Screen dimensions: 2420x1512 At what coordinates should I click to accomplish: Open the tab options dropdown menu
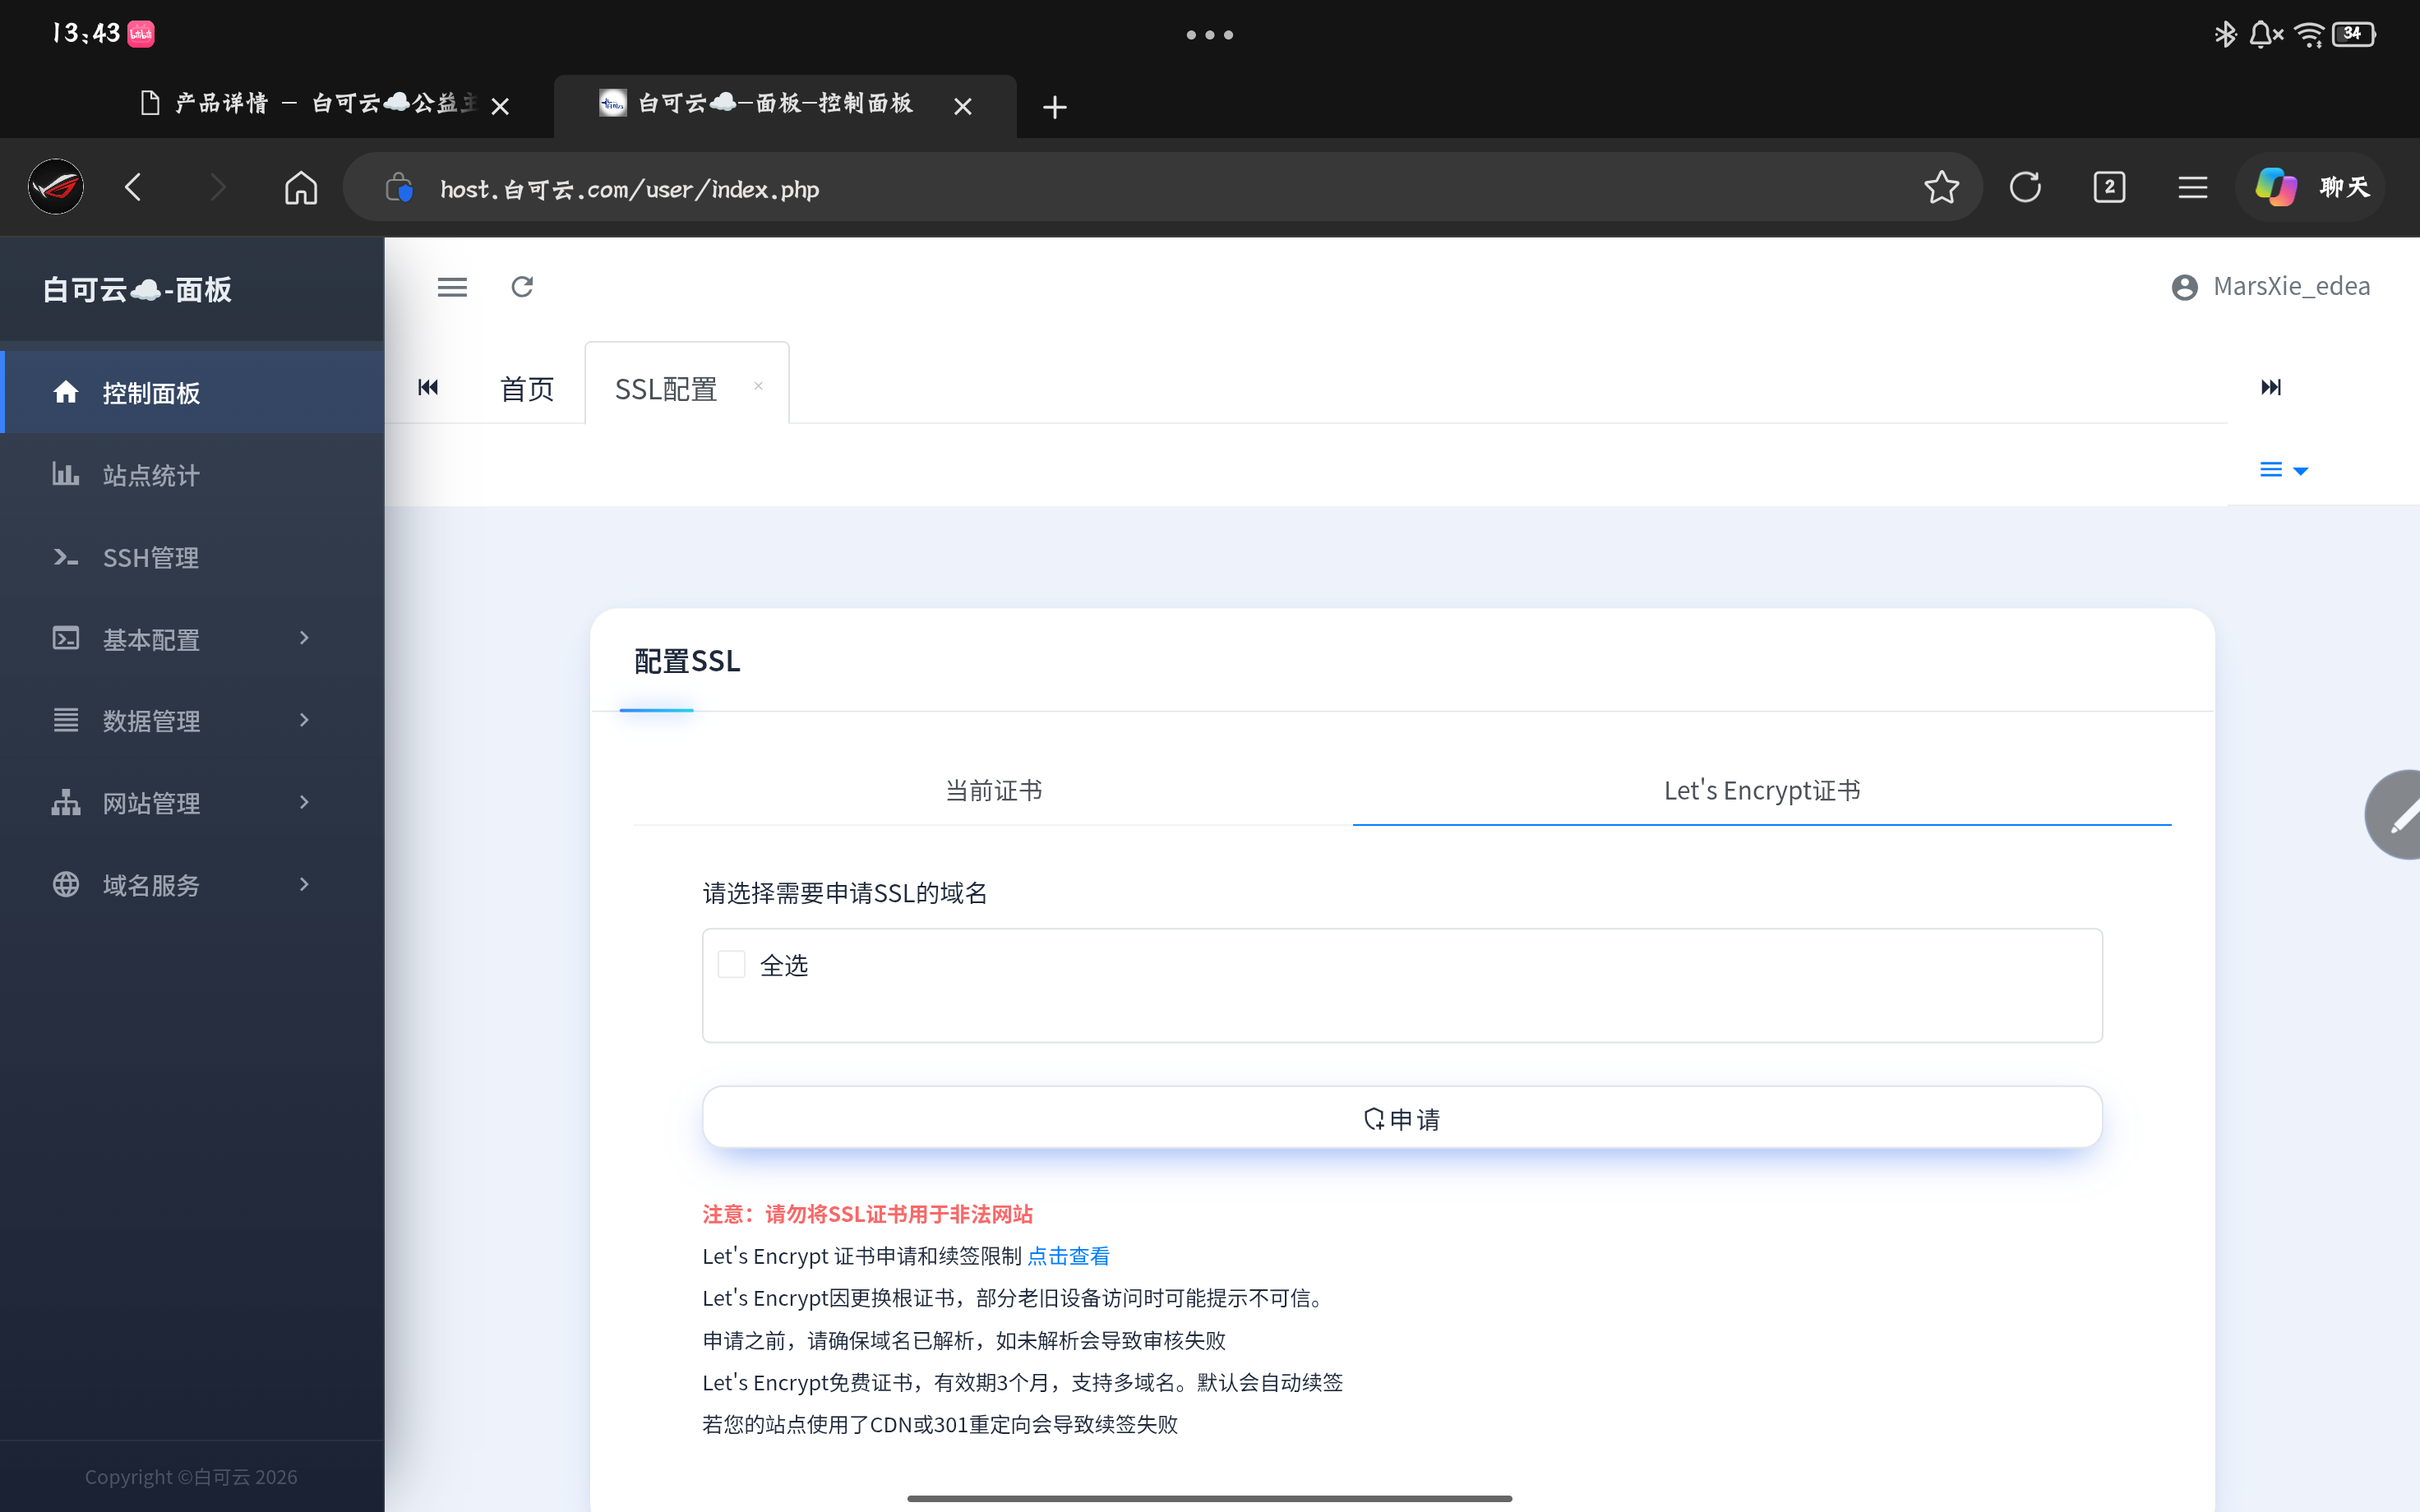2284,470
